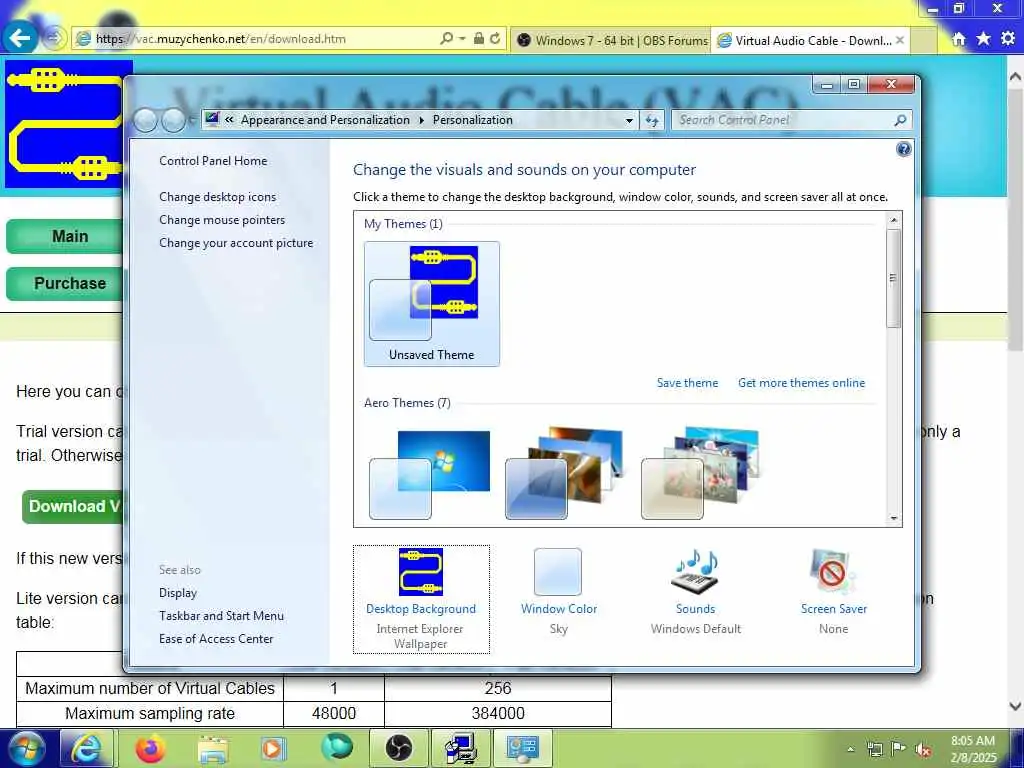Click the Internet Explorer forward arrow button

56,38
